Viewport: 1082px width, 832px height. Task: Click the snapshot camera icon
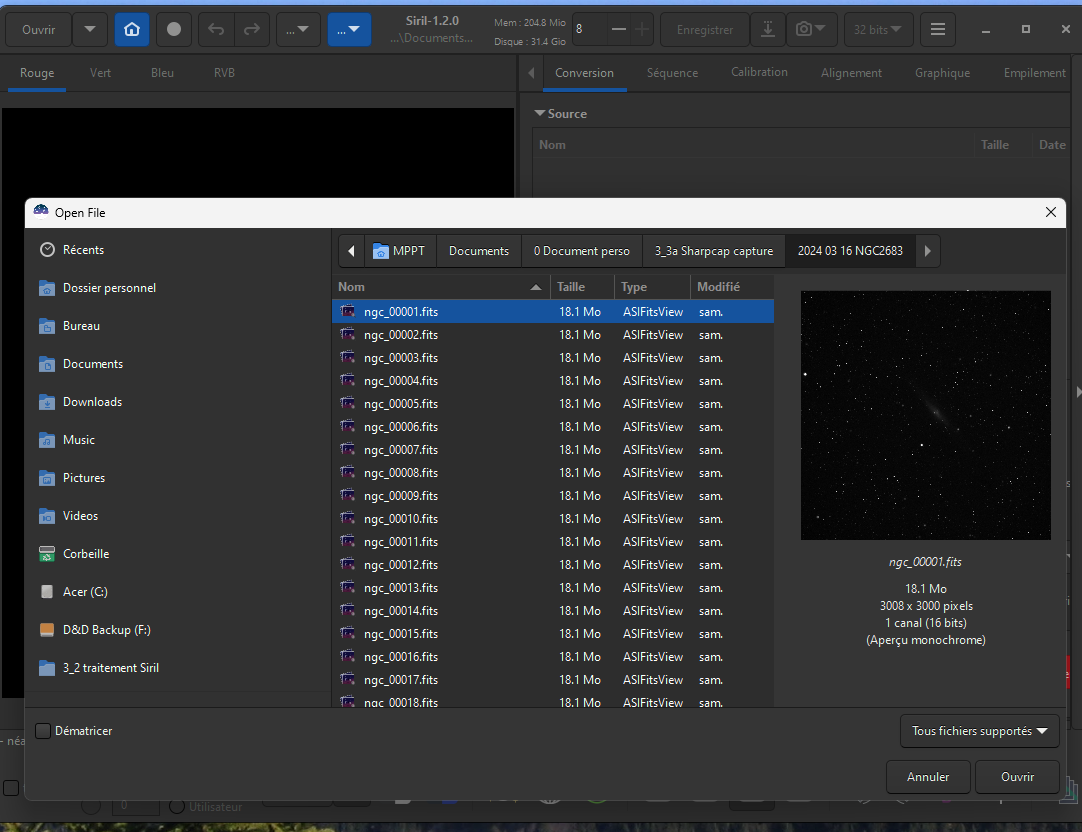pyautogui.click(x=811, y=30)
